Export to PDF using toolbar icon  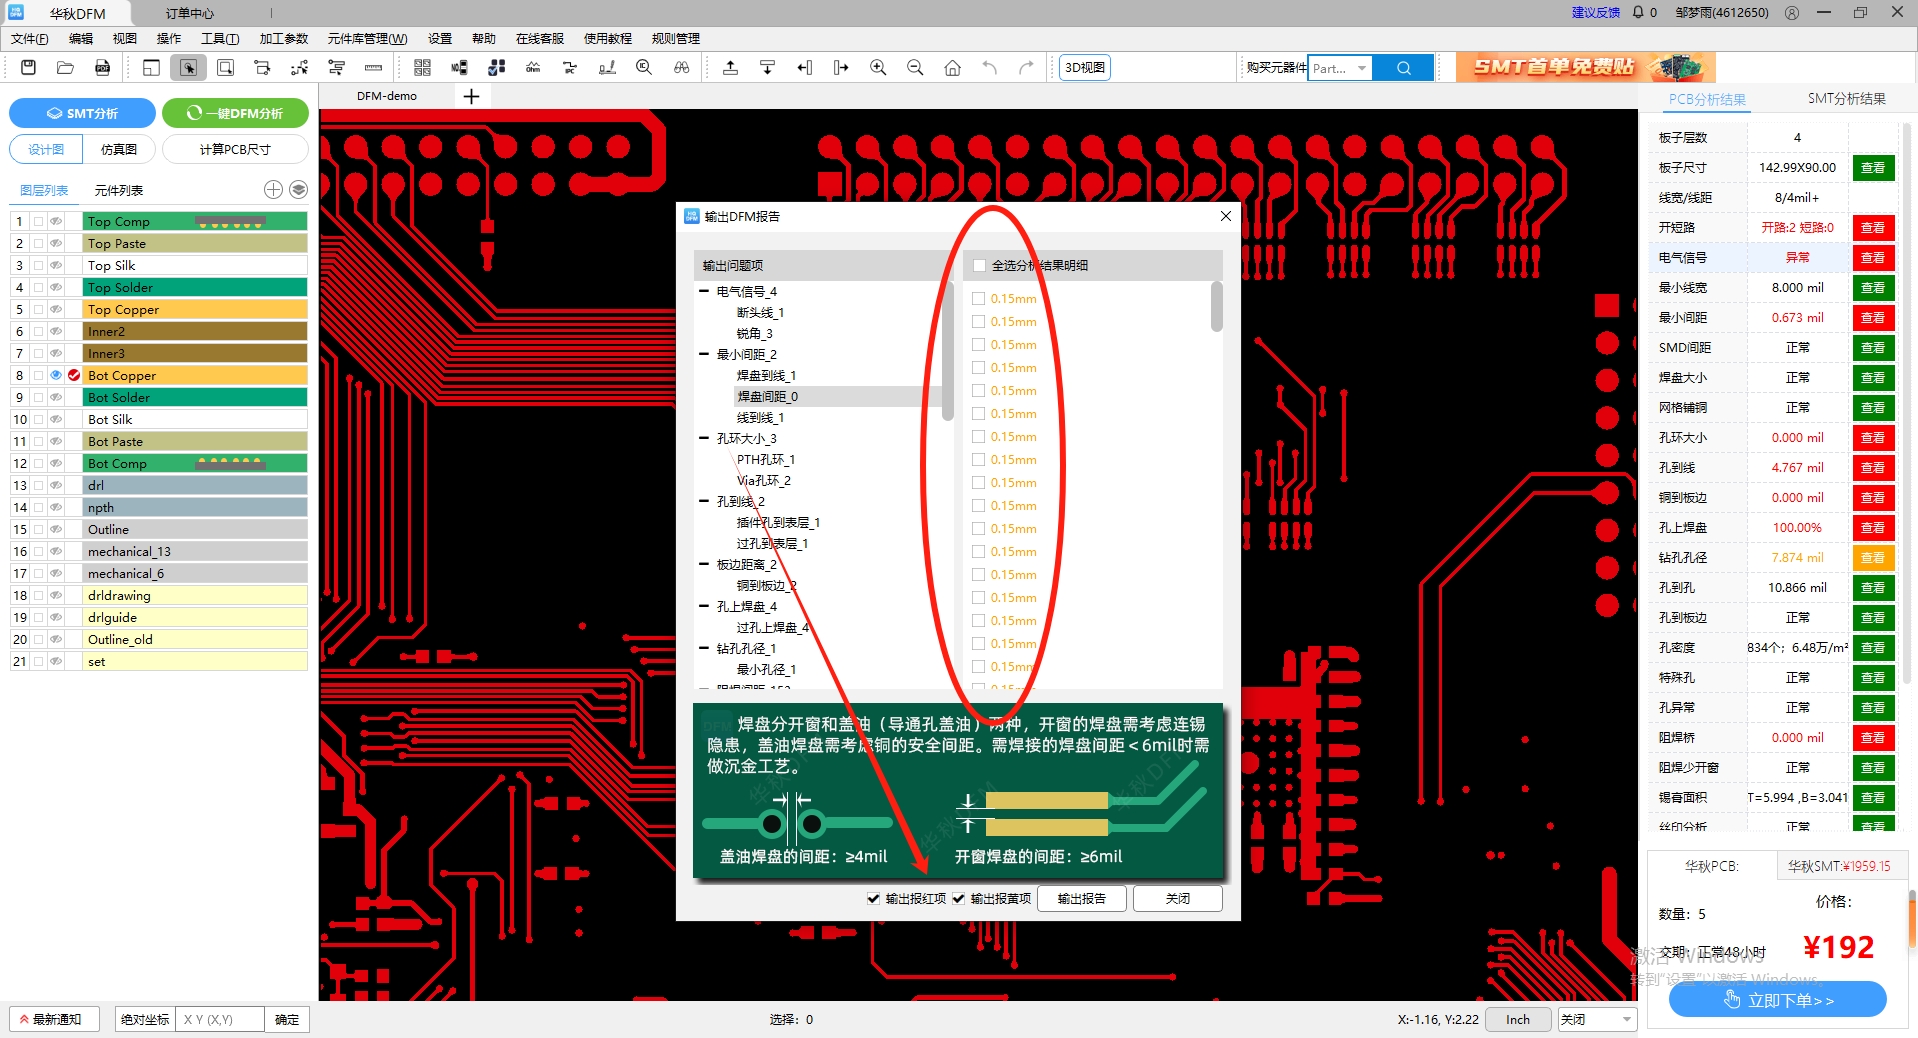click(x=102, y=68)
